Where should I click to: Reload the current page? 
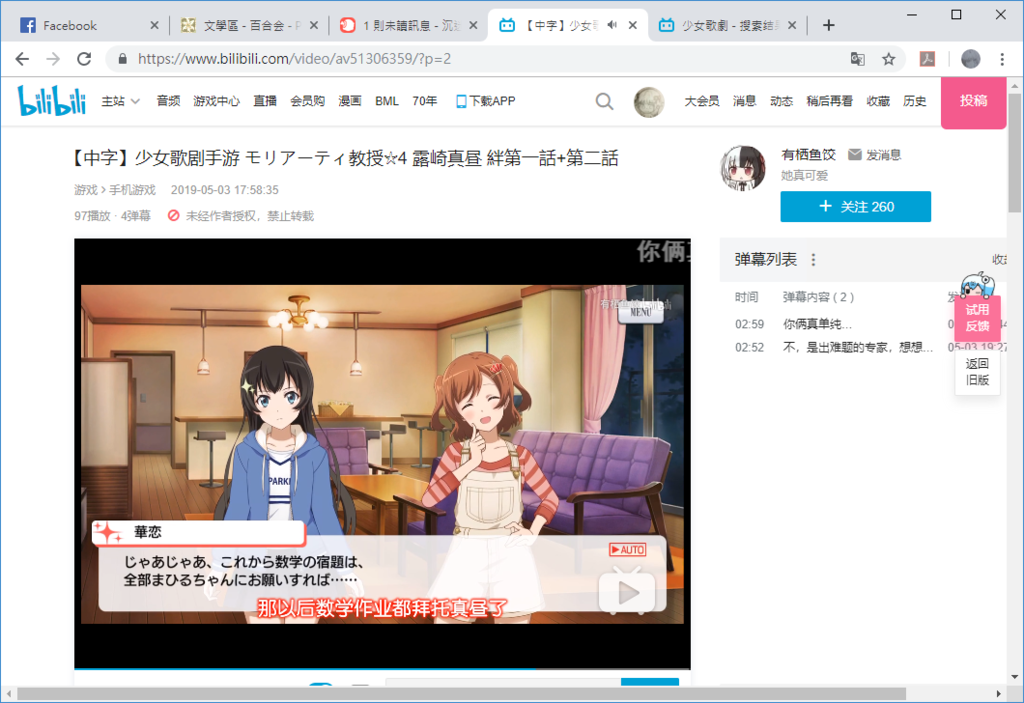84,59
